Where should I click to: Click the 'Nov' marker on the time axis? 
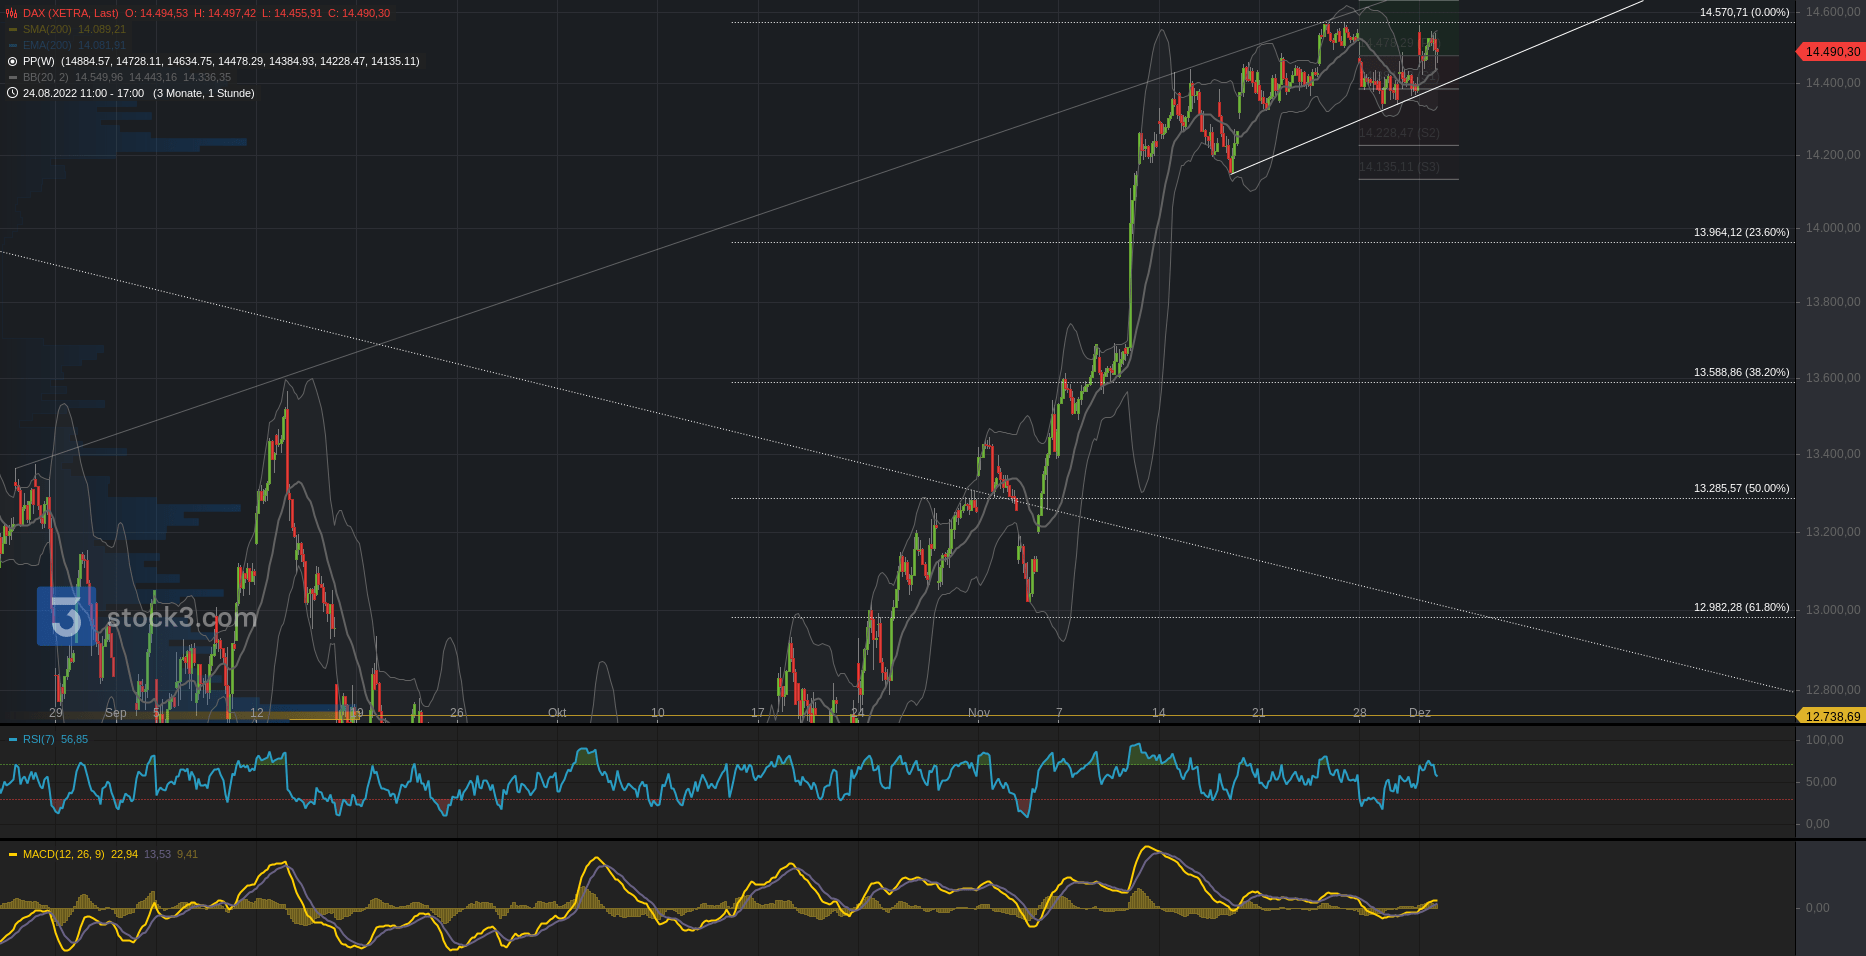(x=978, y=713)
